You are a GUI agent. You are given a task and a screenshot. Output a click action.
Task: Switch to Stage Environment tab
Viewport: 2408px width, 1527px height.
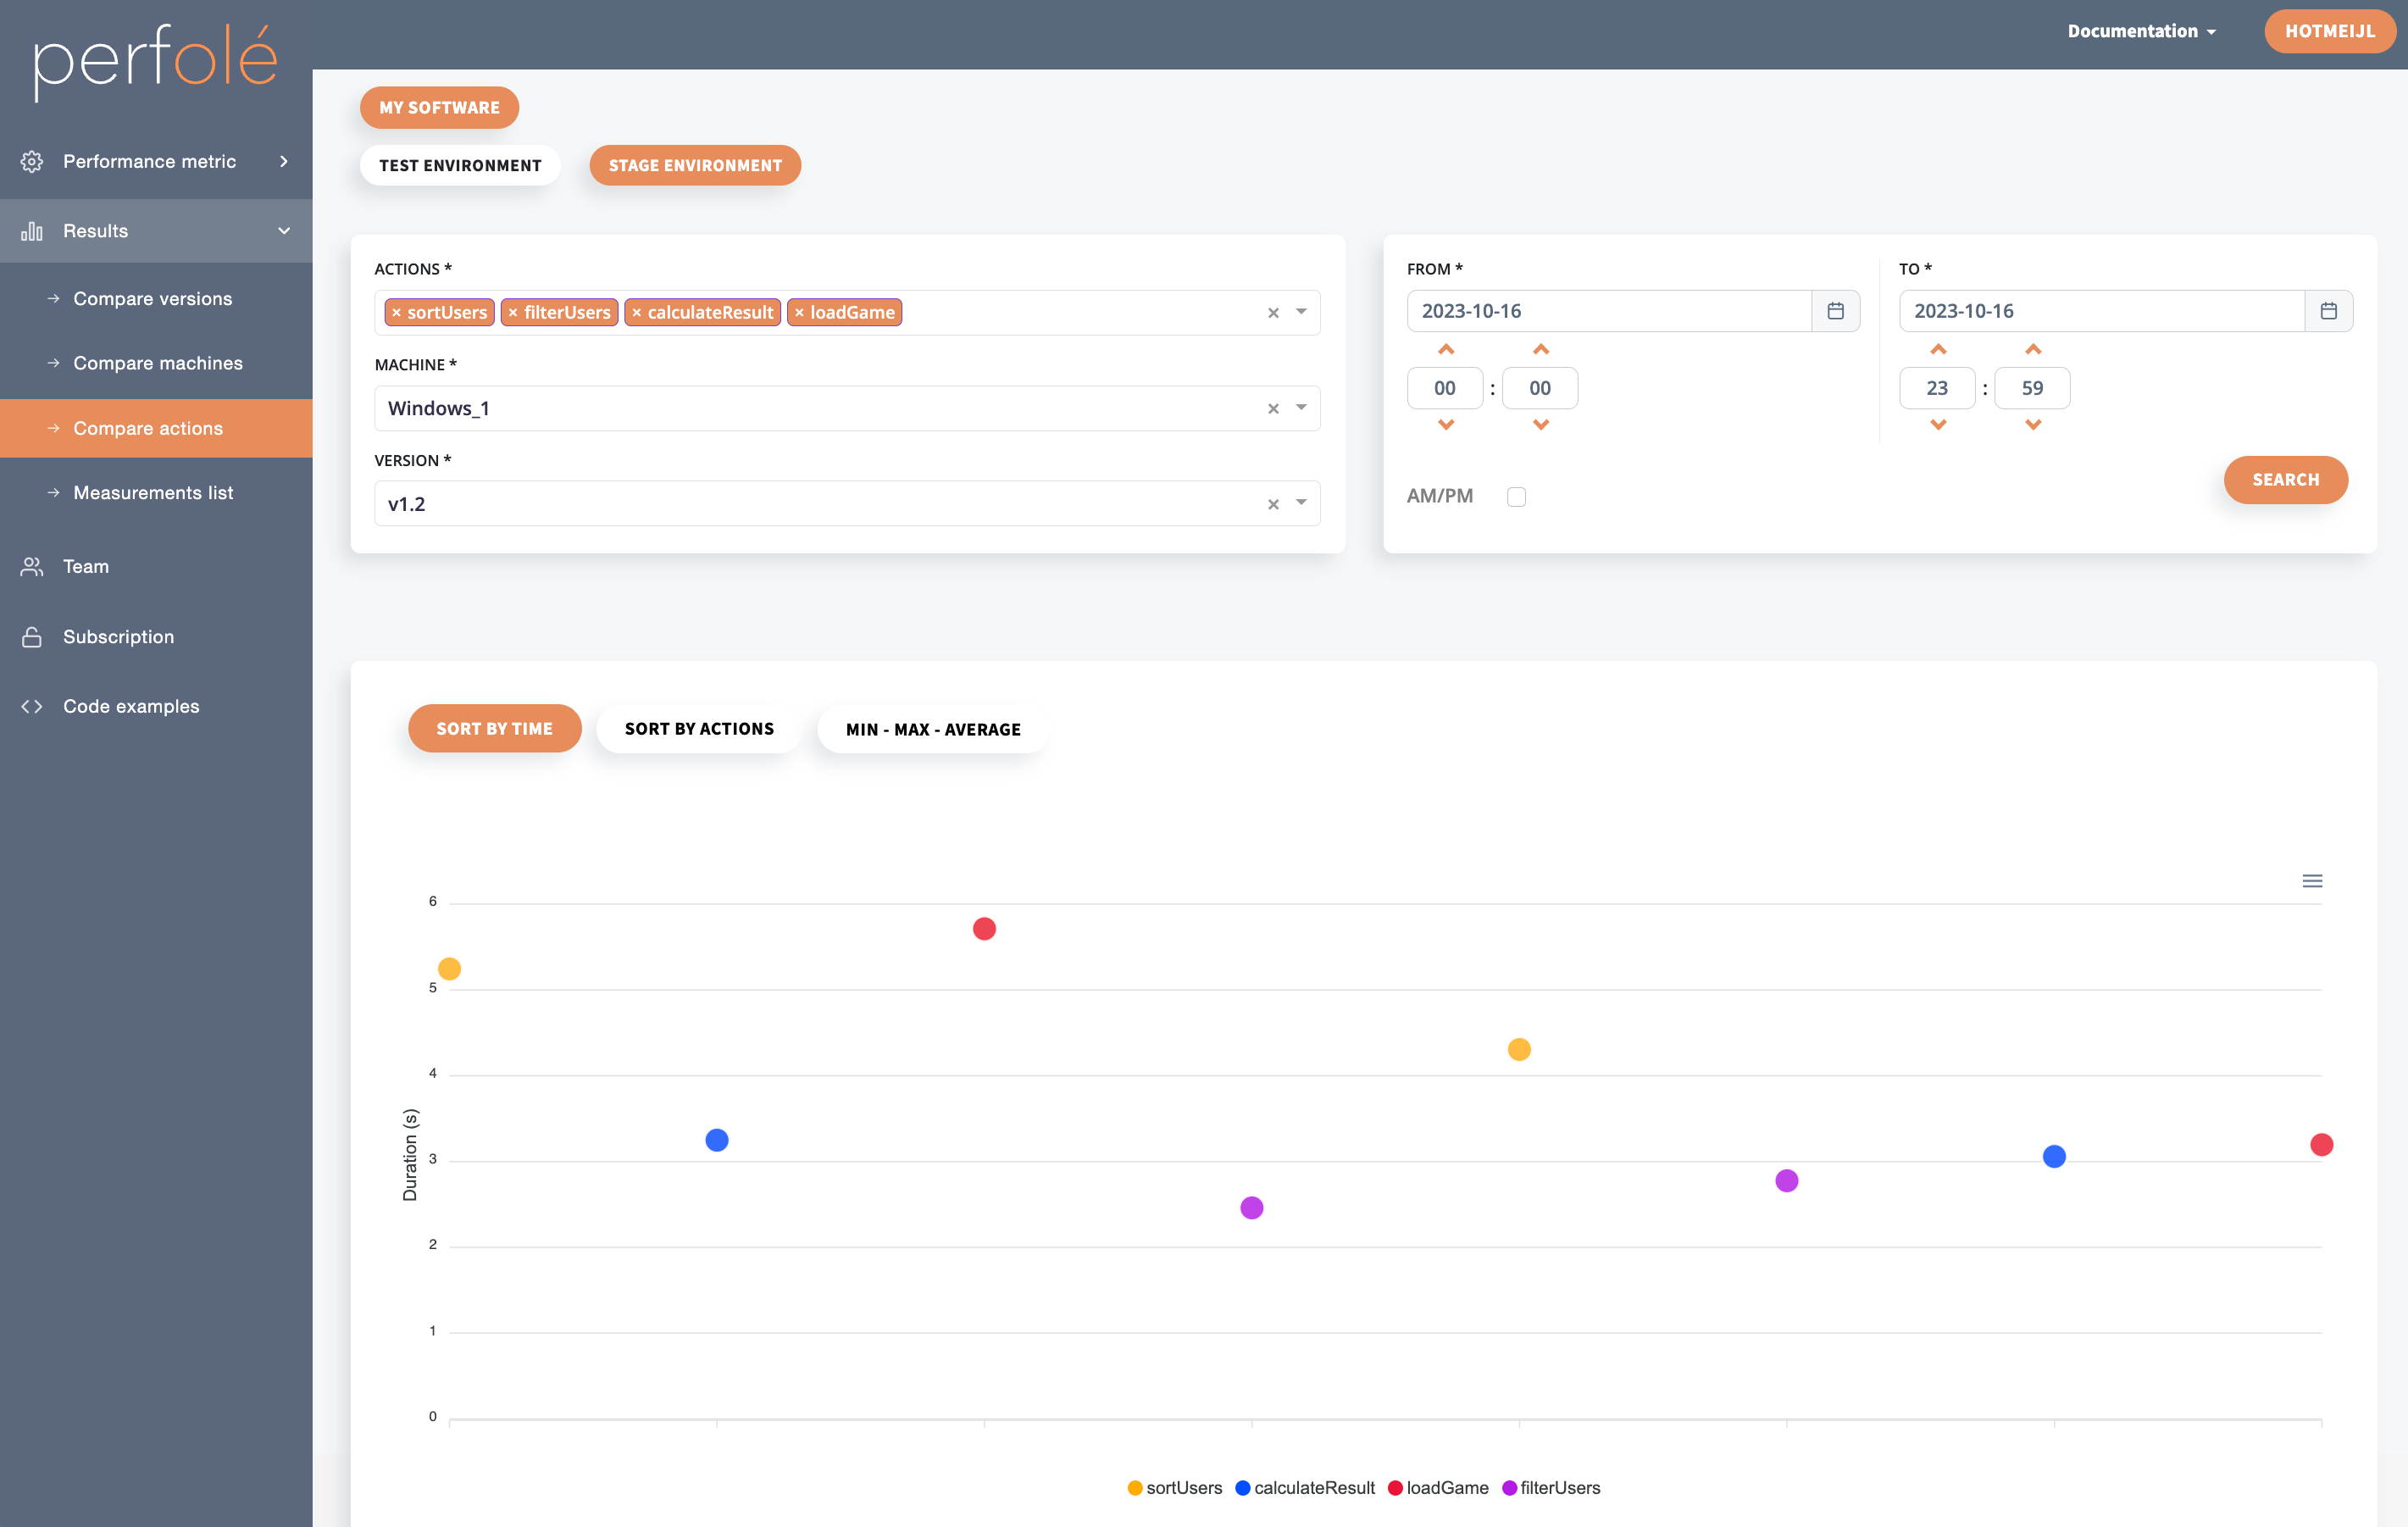click(x=695, y=165)
